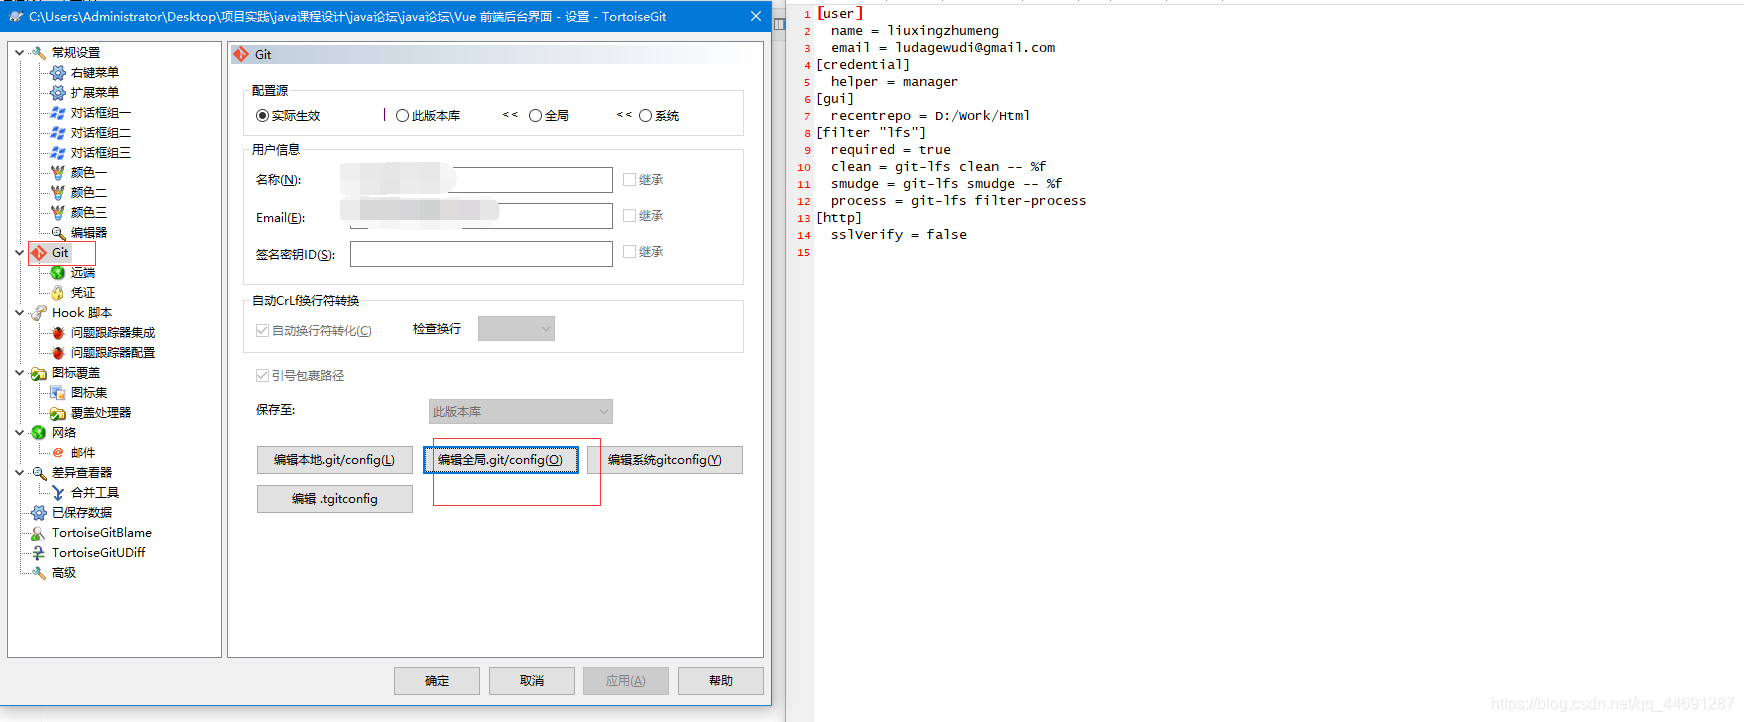This screenshot has height=722, width=1744.
Task: Click the 签名密钥ID input field
Action: (x=481, y=254)
